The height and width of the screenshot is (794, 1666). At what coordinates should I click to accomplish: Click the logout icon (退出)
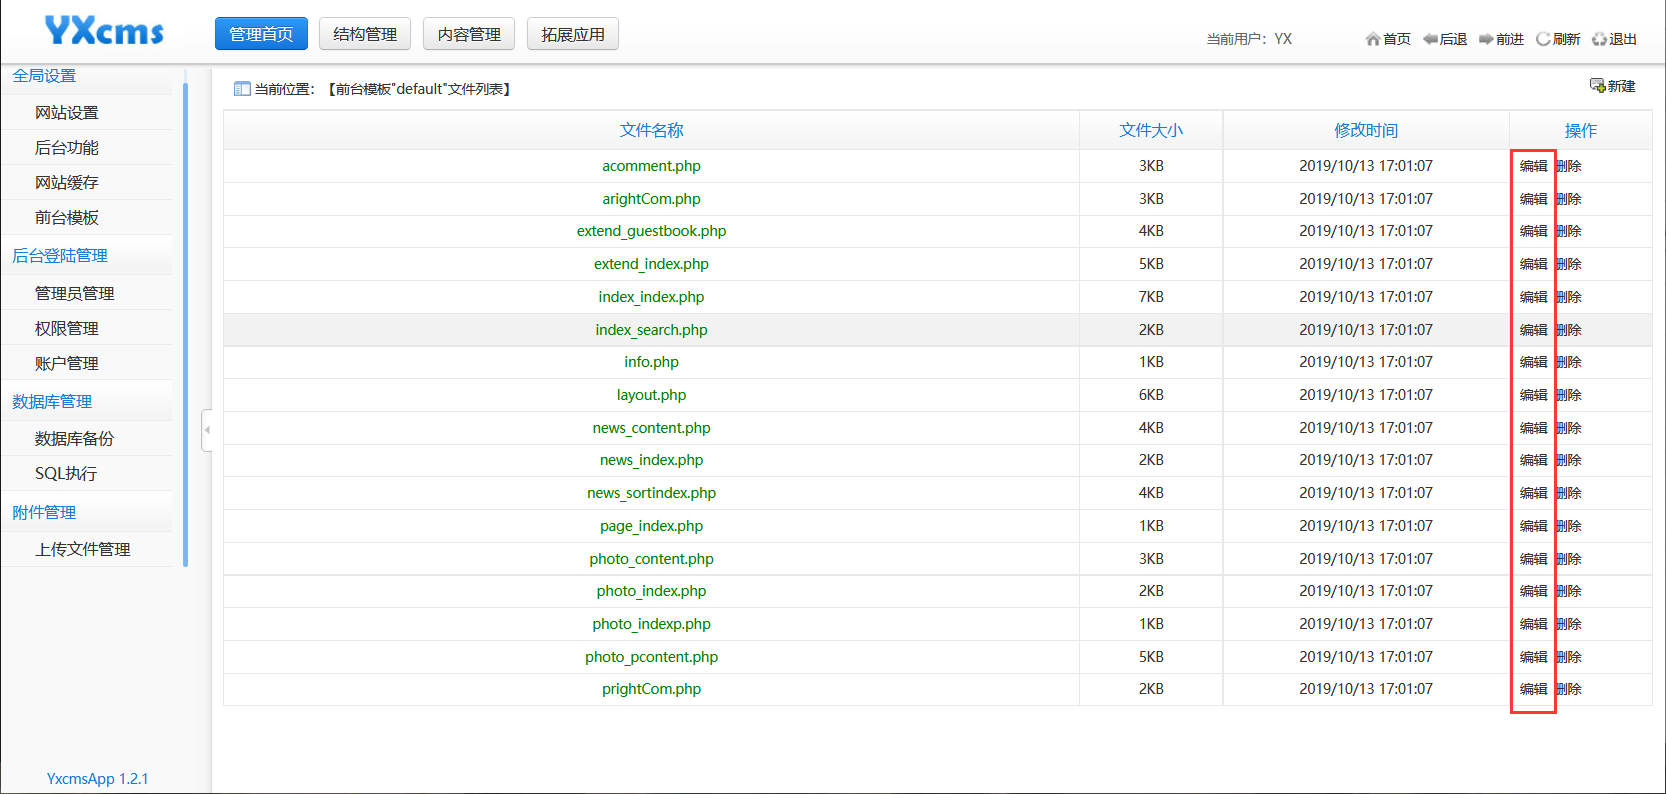[1599, 39]
